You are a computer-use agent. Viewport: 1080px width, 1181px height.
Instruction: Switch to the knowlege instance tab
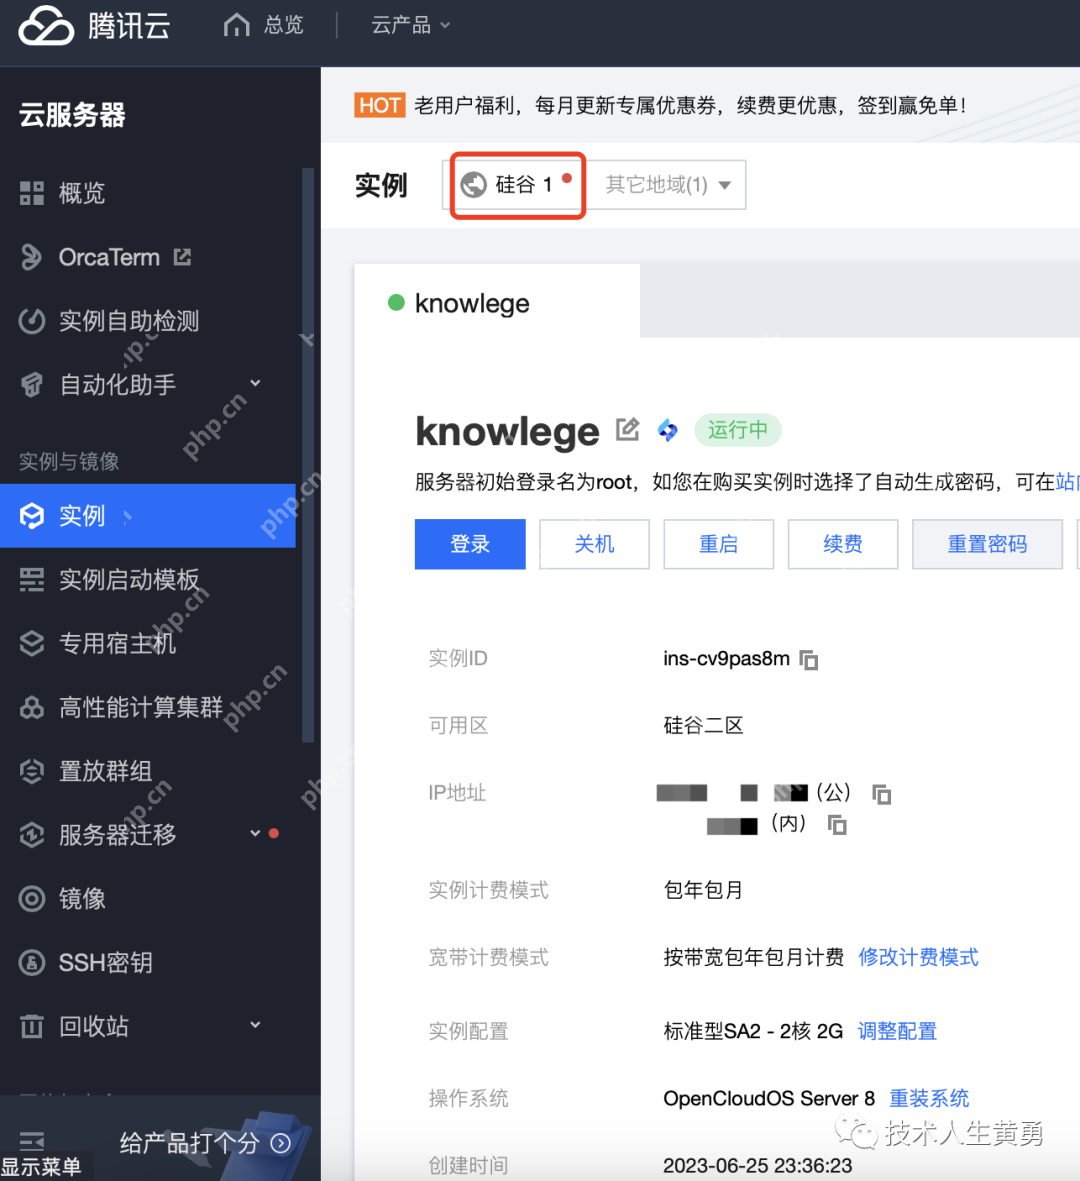coord(472,302)
